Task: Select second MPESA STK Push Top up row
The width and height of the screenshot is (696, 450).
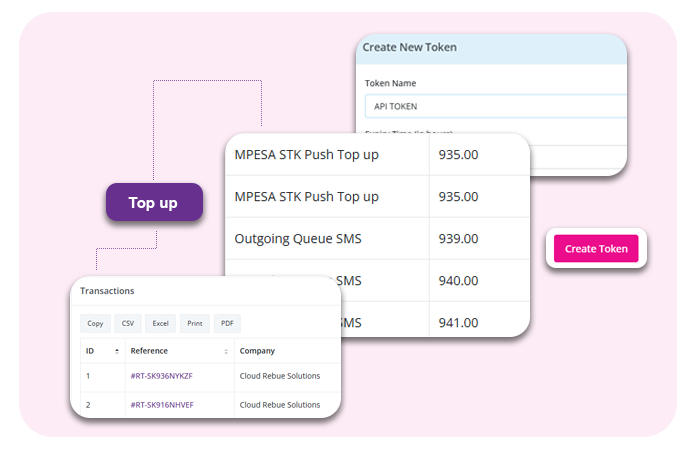Action: pyautogui.click(x=378, y=197)
